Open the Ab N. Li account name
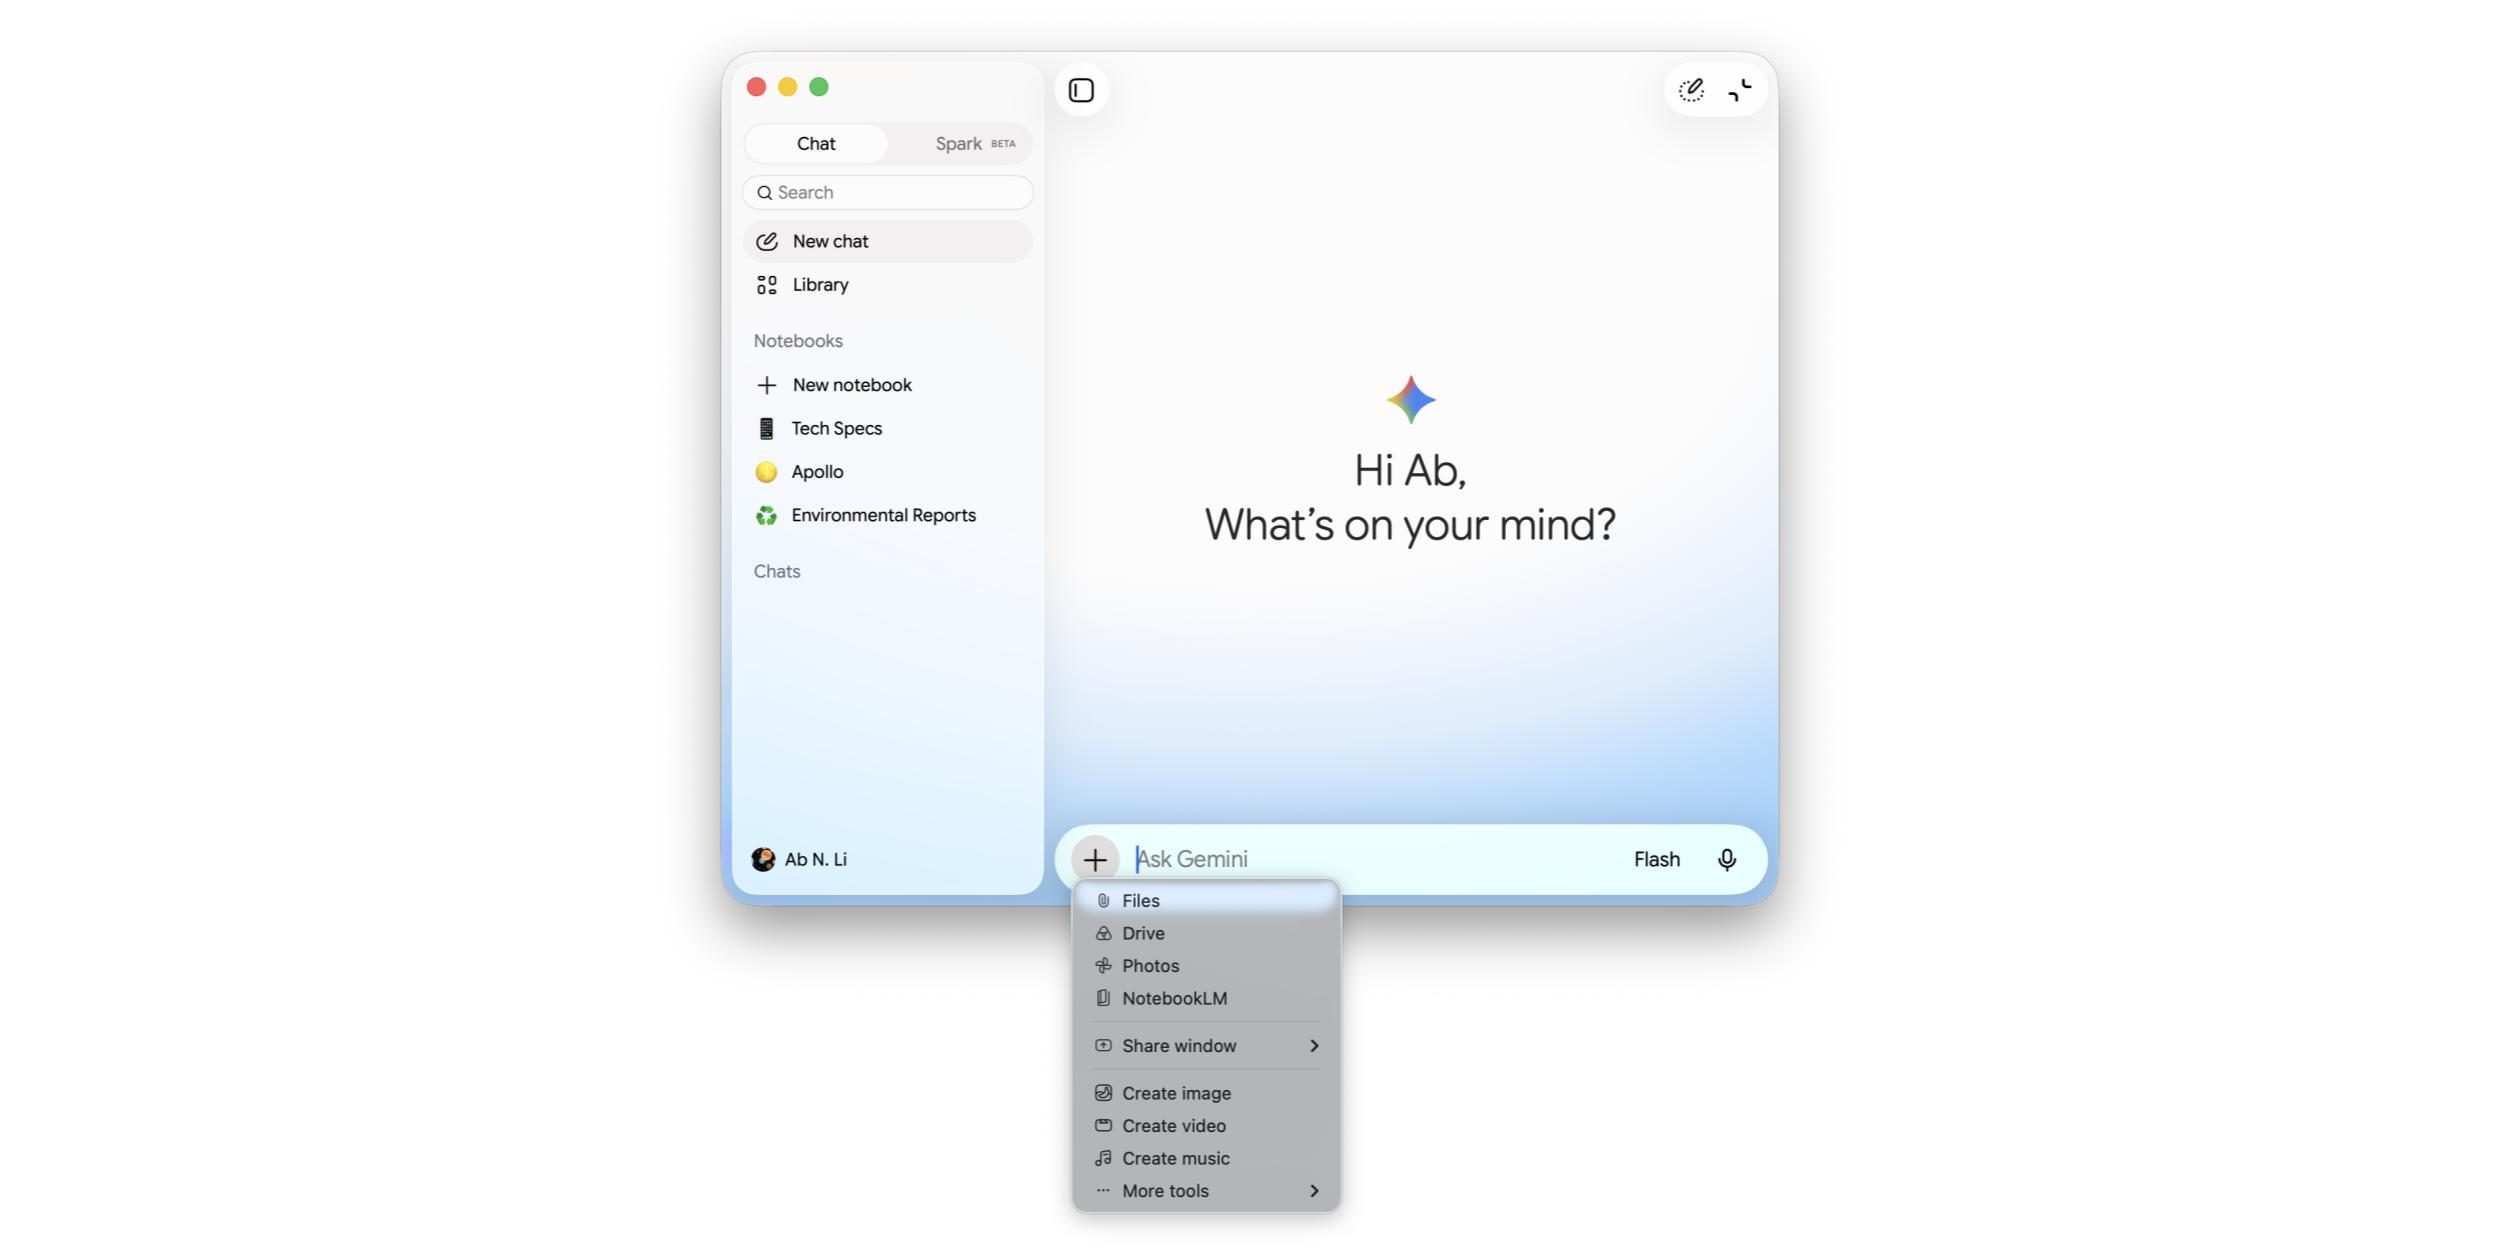 click(816, 860)
